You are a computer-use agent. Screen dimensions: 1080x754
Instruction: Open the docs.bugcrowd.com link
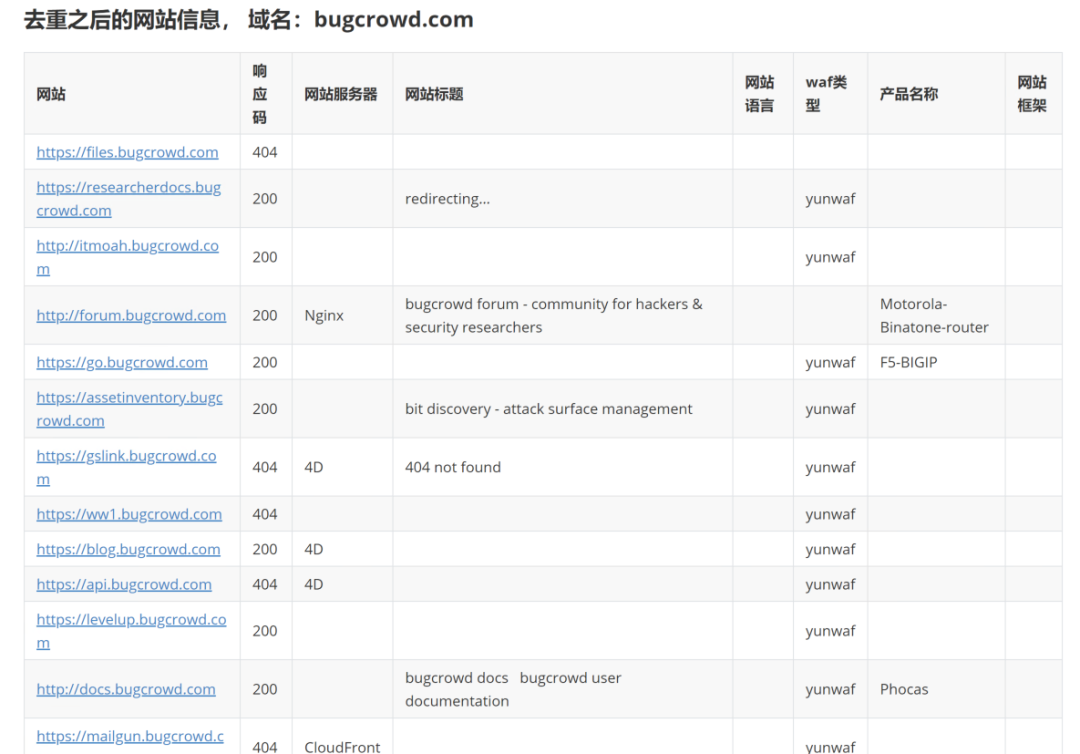tap(126, 689)
